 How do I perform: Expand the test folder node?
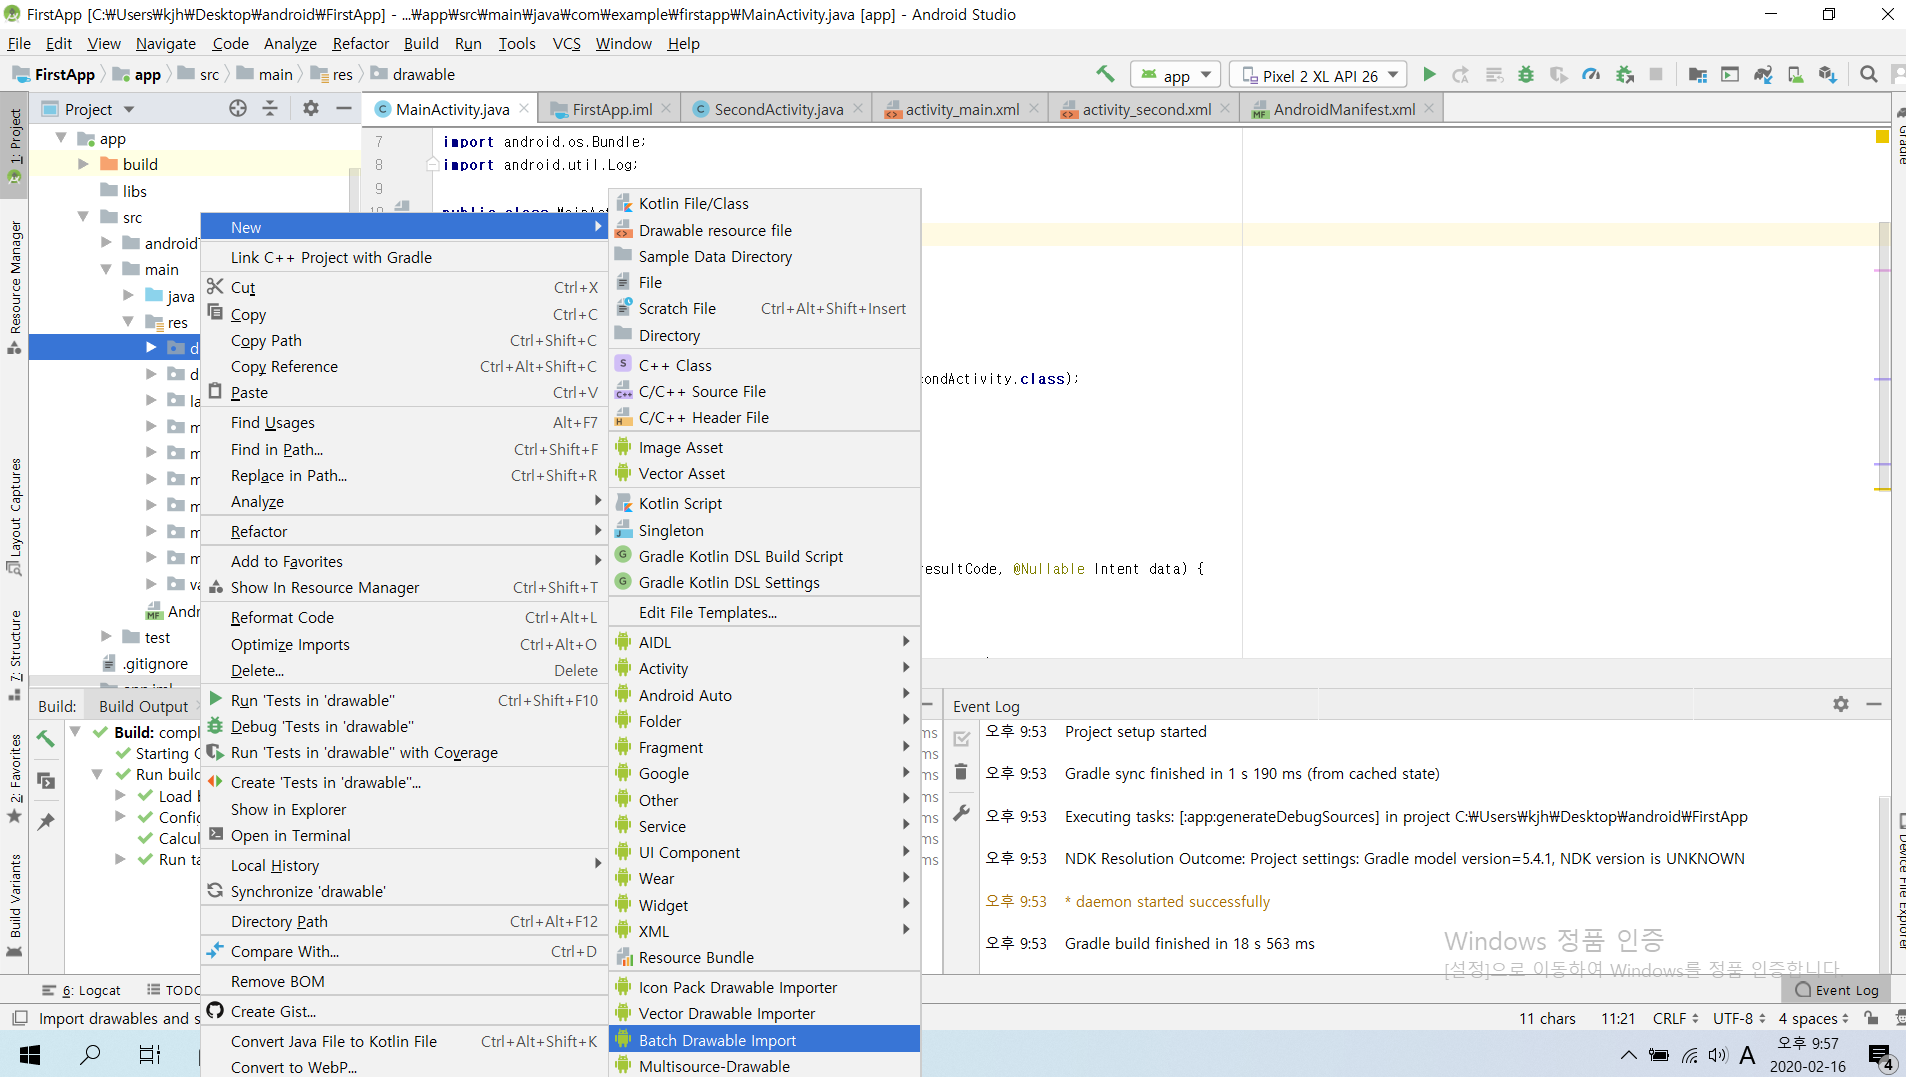[106, 636]
